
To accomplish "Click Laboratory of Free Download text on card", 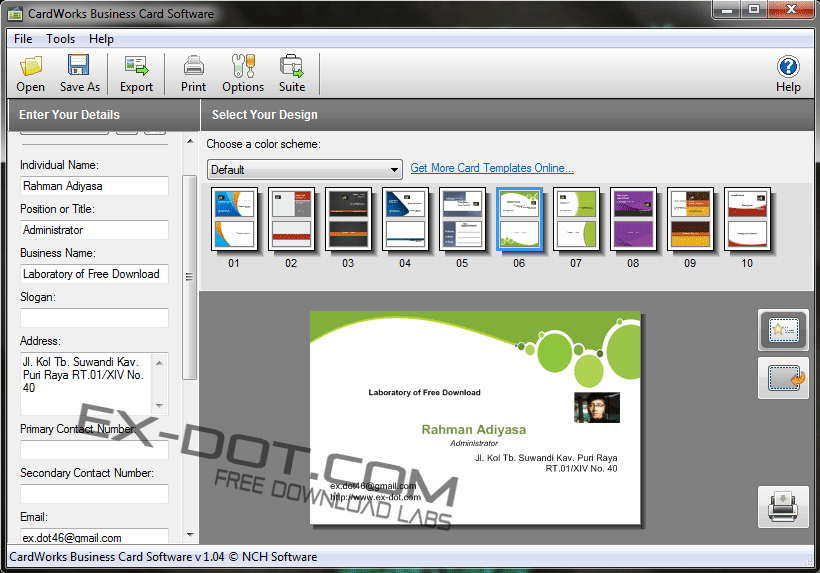I will tap(424, 393).
